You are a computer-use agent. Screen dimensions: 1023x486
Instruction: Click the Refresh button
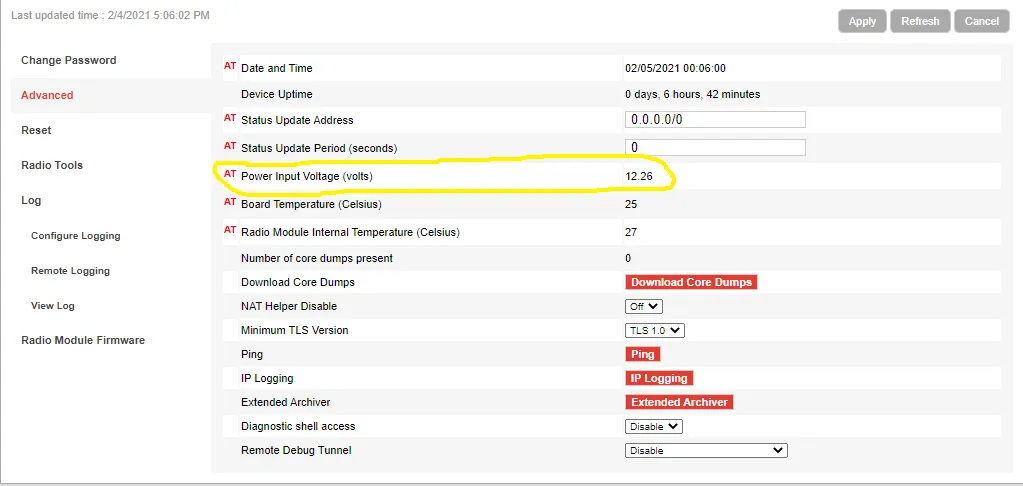click(x=920, y=21)
